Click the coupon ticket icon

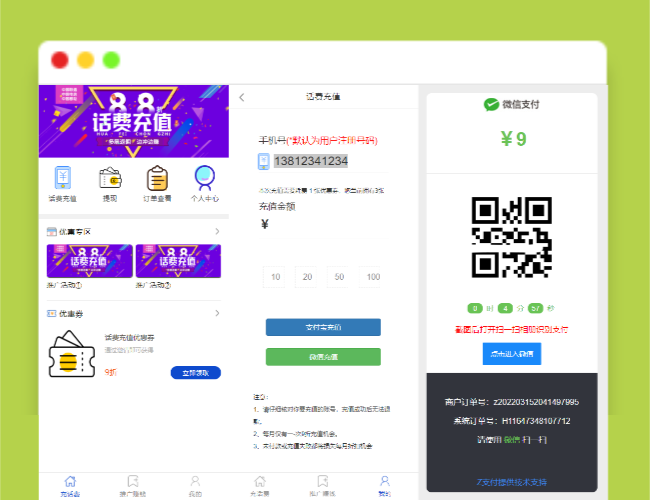tap(72, 354)
